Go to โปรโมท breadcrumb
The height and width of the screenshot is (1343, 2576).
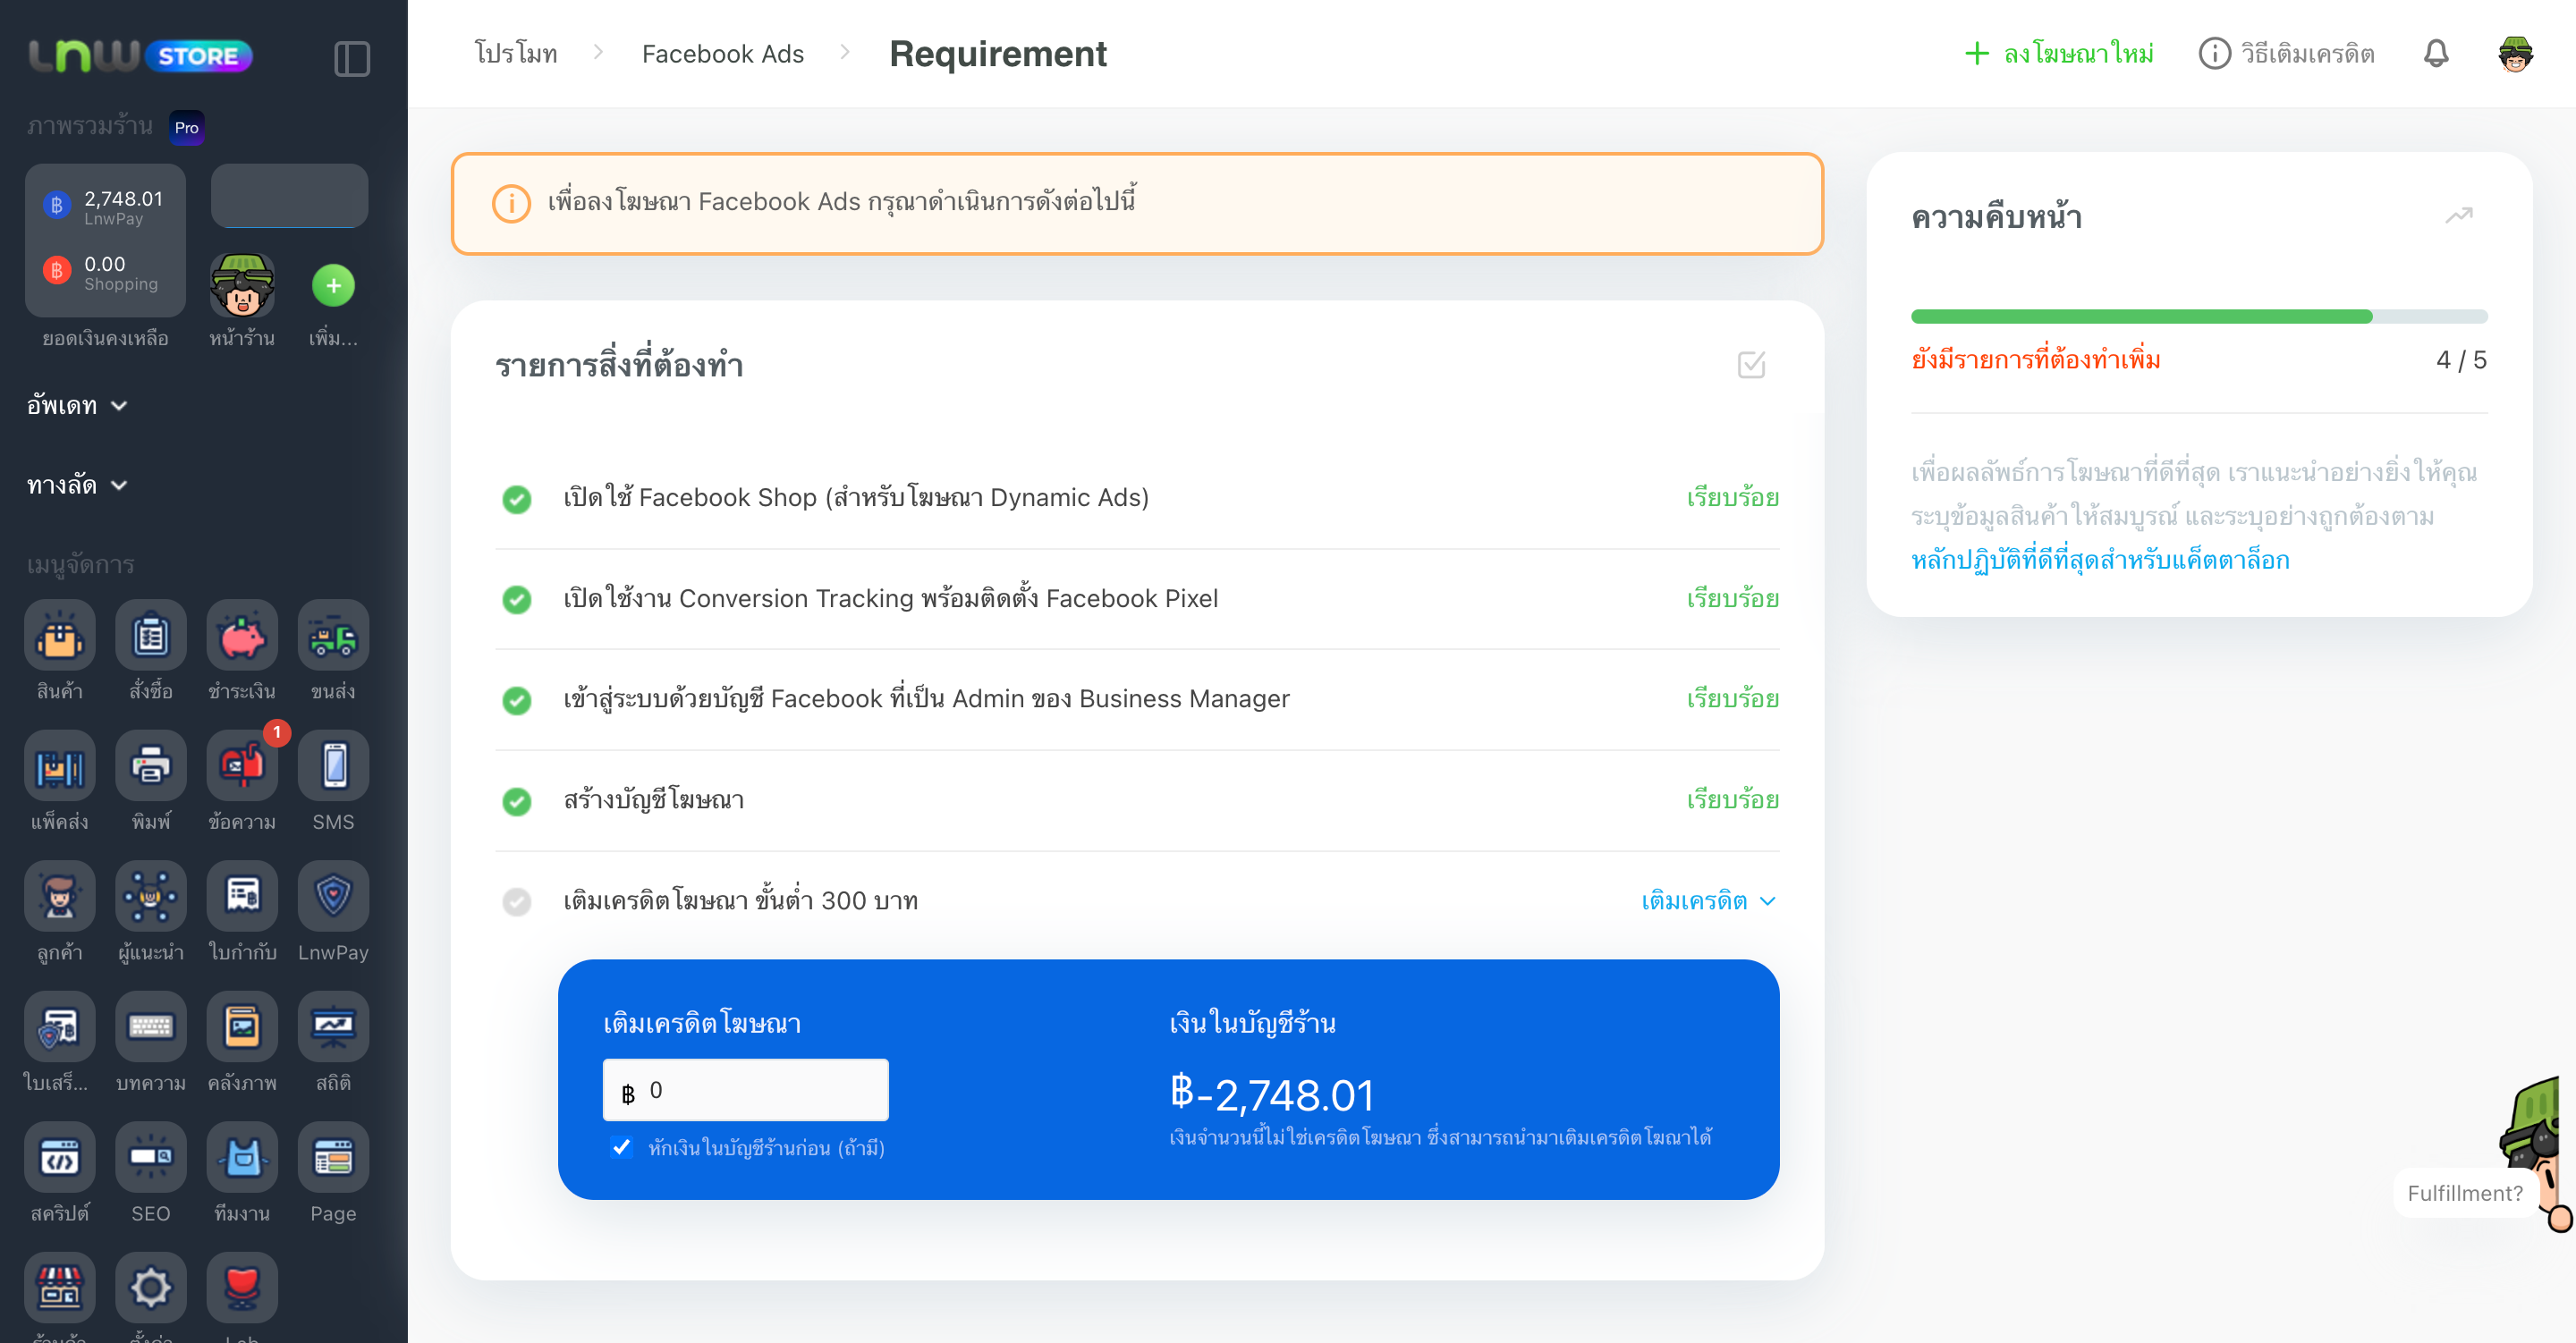pos(516,53)
